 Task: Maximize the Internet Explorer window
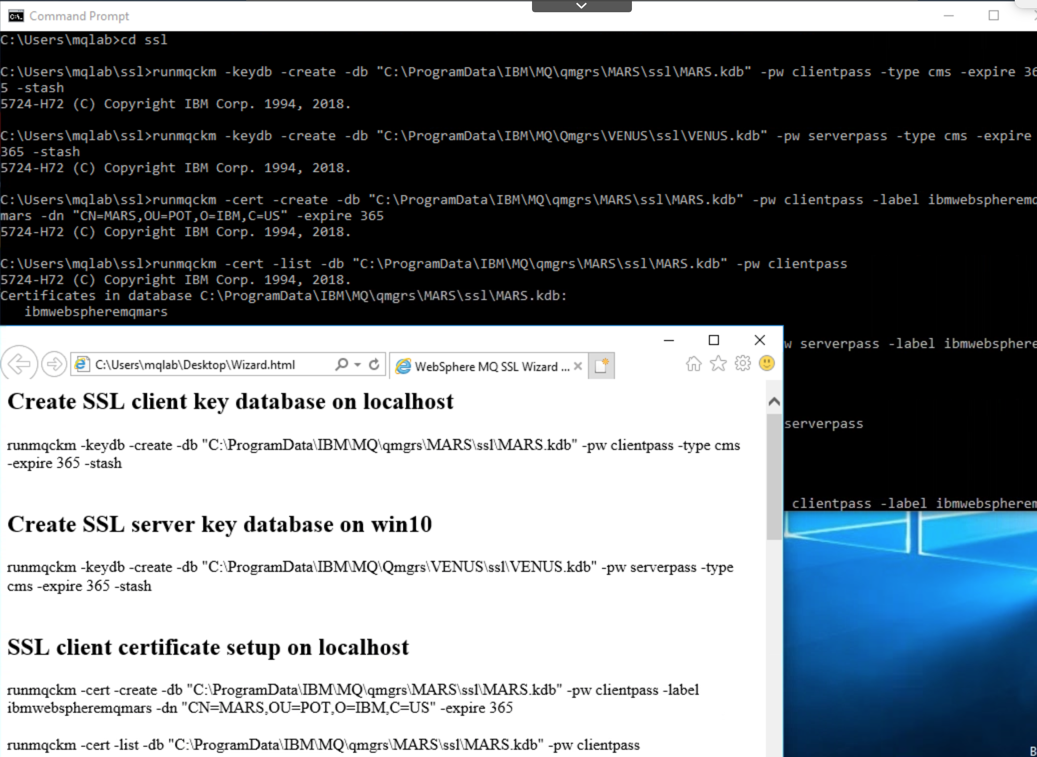coord(714,340)
